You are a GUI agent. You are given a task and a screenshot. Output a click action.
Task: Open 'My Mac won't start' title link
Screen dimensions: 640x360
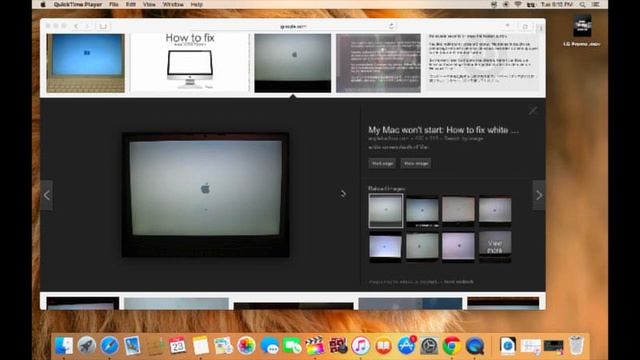click(x=444, y=130)
